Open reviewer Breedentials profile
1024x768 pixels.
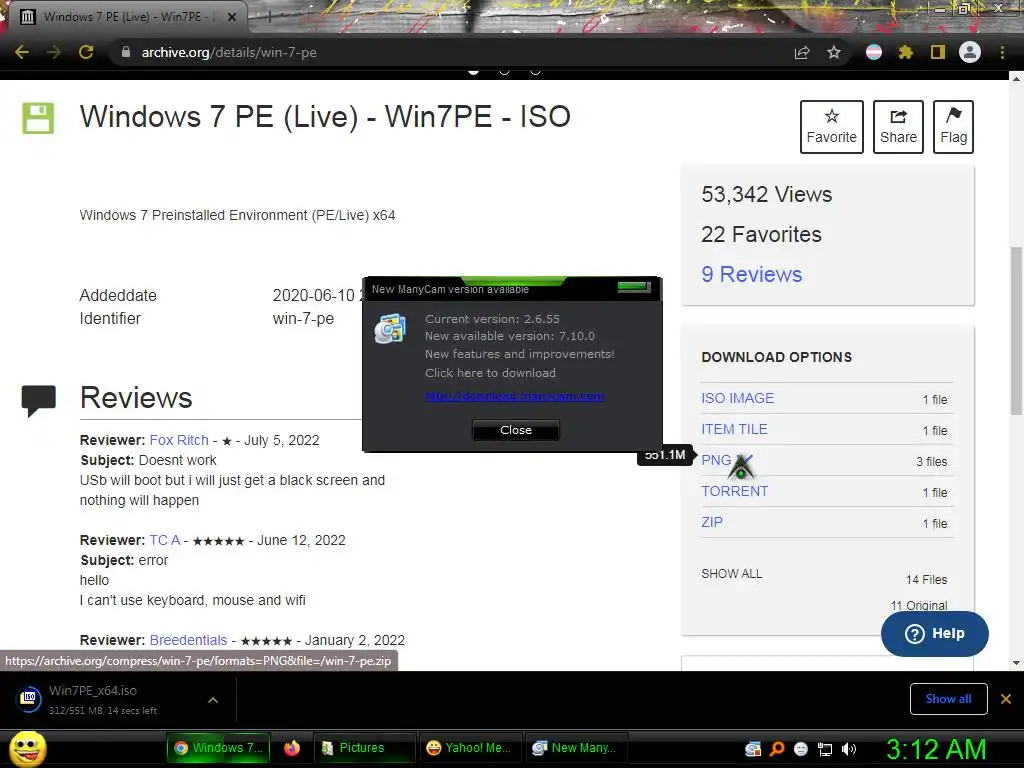pos(188,640)
